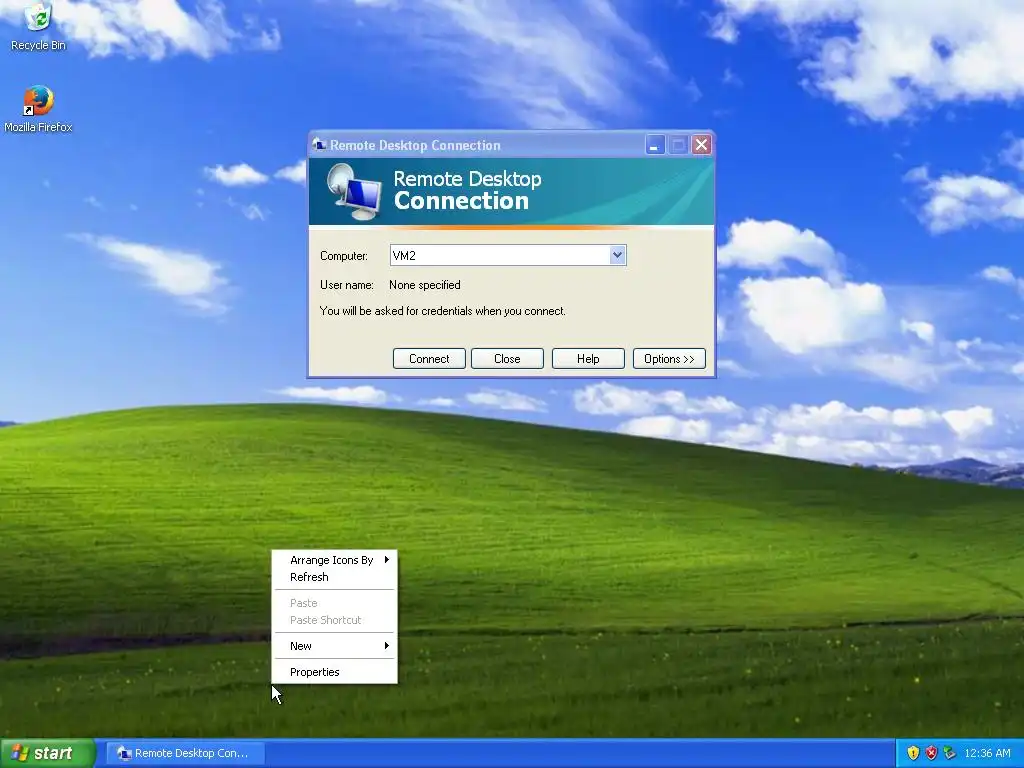Open the Recycle Bin desktop icon
This screenshot has height=768, width=1024.
pos(38,27)
